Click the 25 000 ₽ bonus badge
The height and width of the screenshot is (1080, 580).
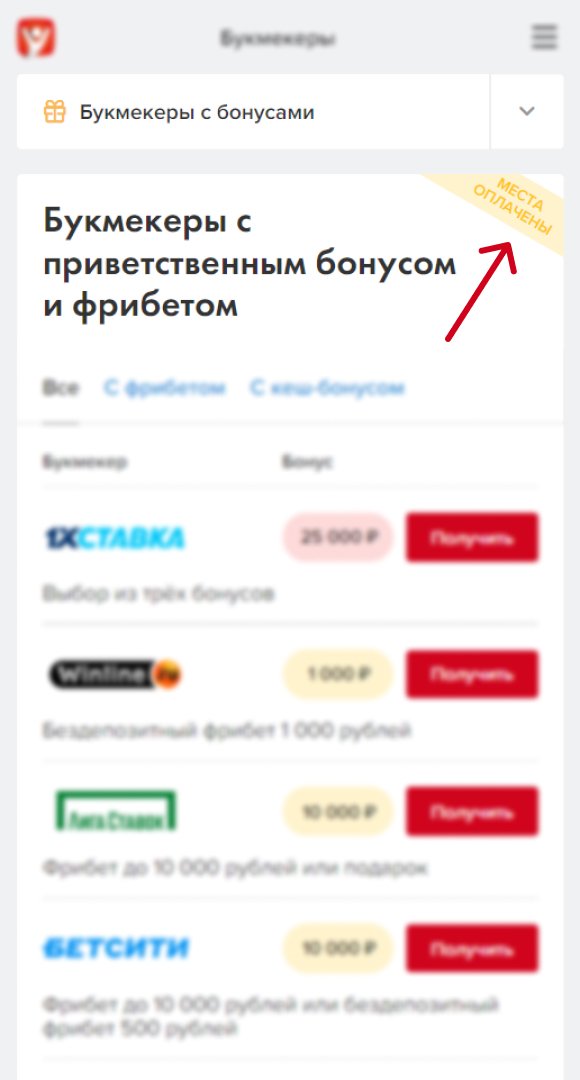pos(338,537)
